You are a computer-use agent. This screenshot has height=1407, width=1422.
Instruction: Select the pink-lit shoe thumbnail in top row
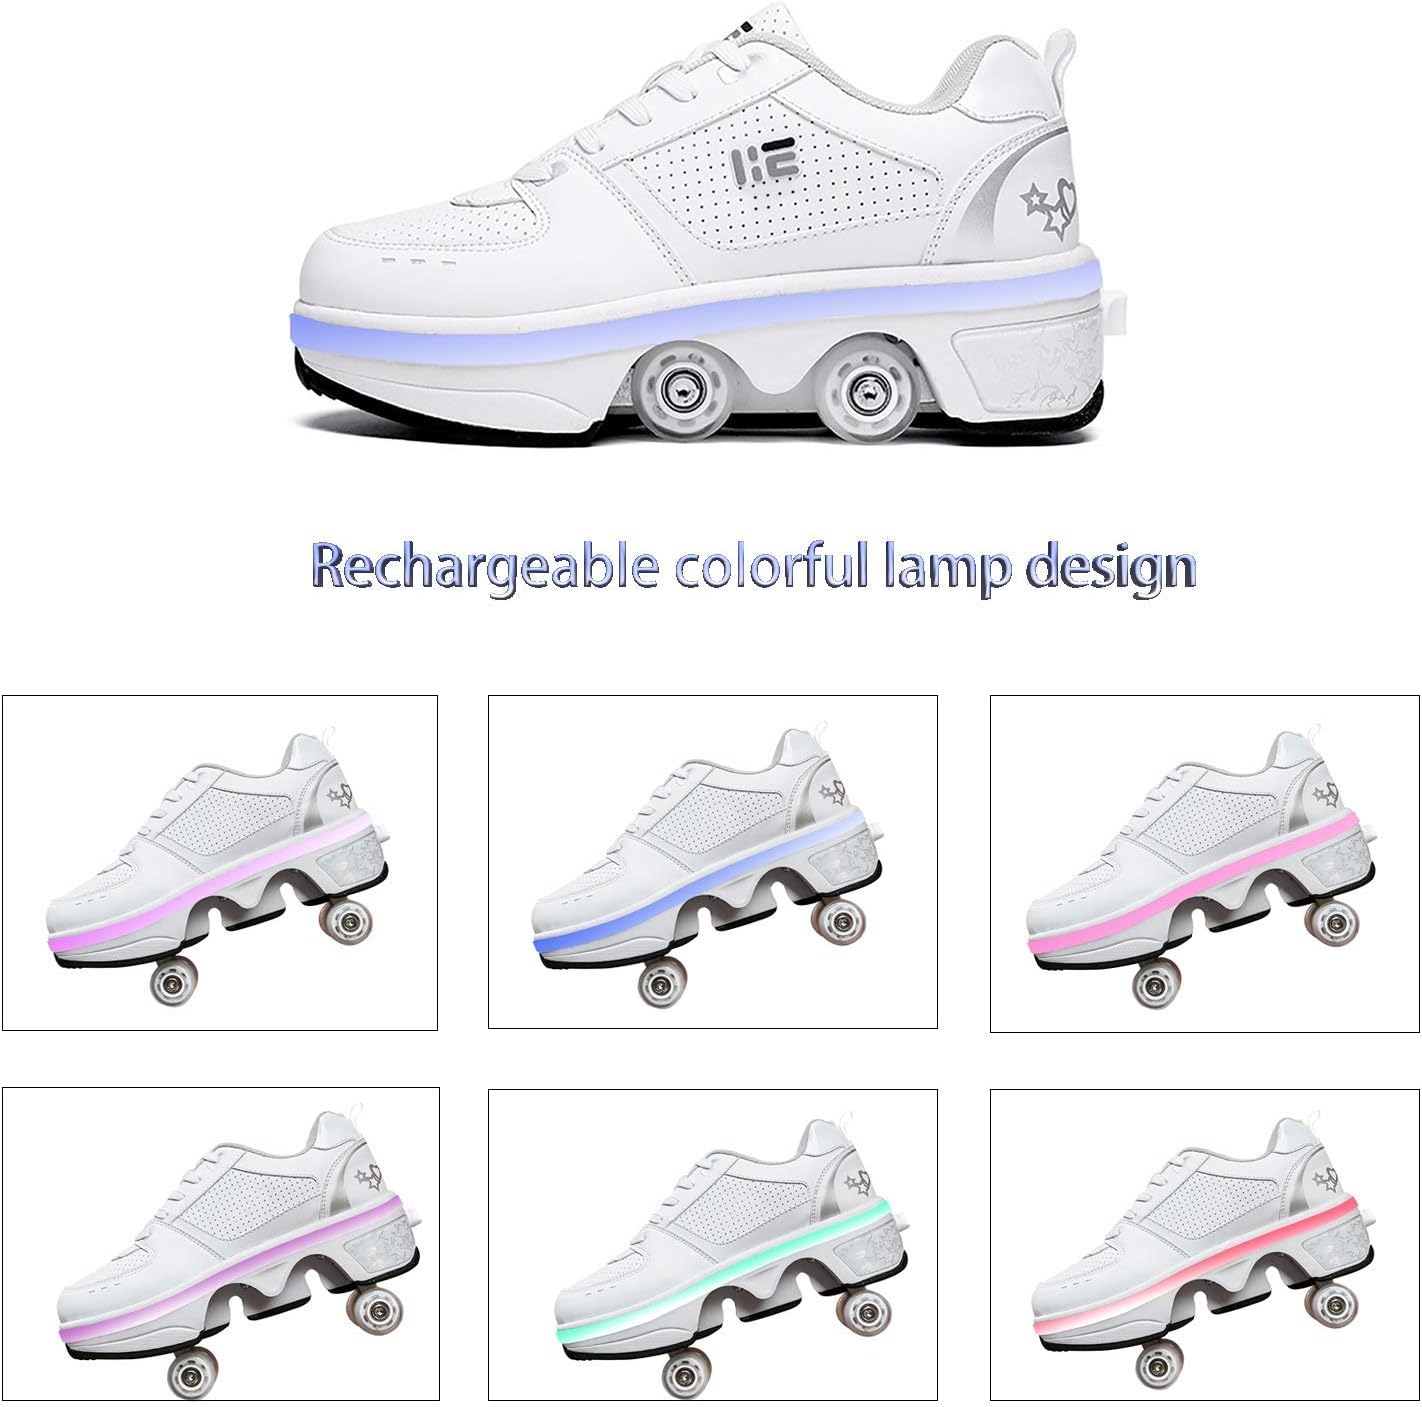click(x=1204, y=864)
